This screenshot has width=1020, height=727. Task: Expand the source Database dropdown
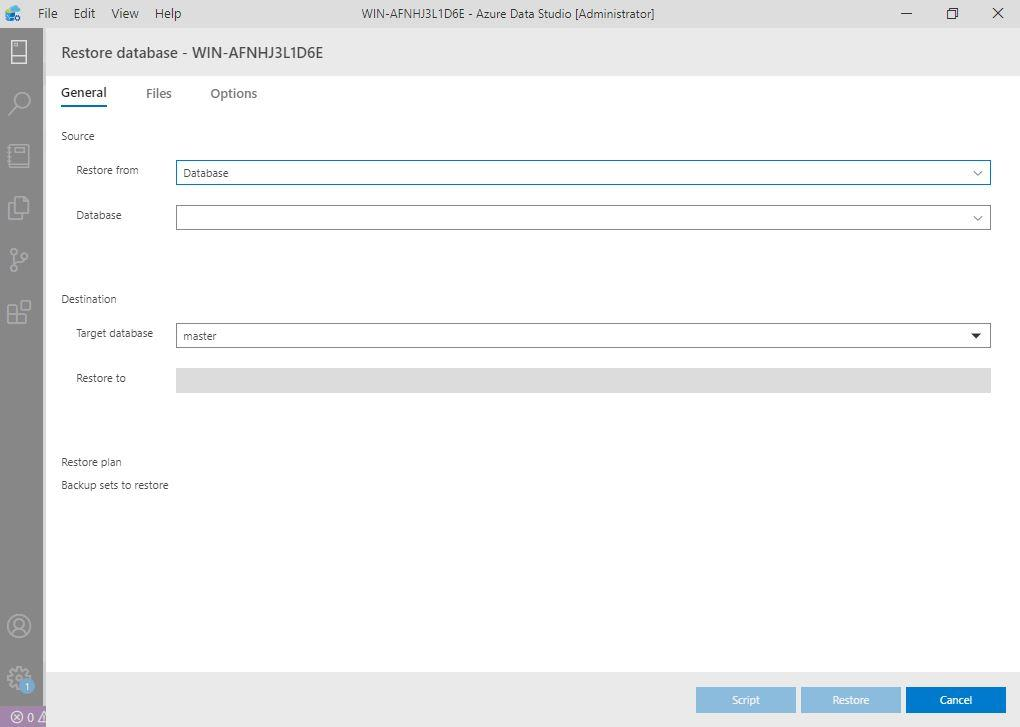(x=583, y=218)
